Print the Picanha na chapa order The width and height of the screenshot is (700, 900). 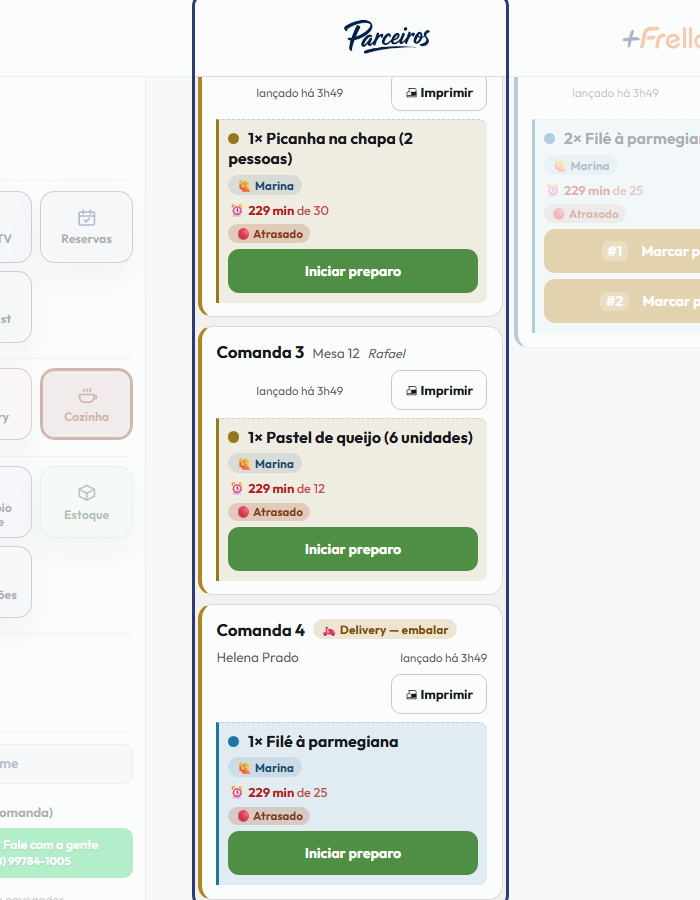pos(439,93)
